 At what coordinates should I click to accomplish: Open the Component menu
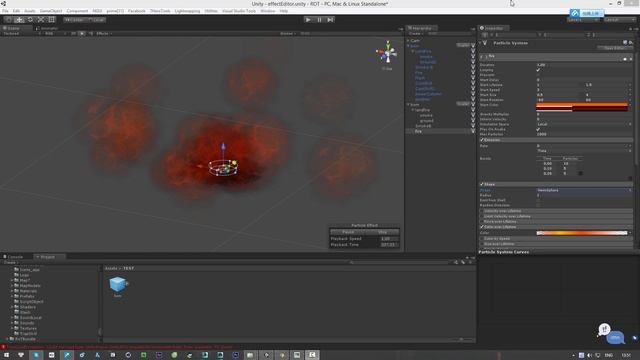click(x=77, y=11)
